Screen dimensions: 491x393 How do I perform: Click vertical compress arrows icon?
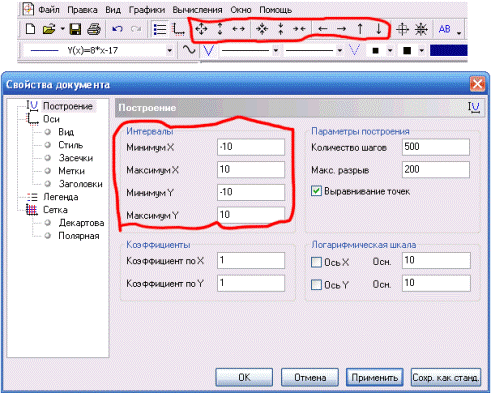[281, 29]
